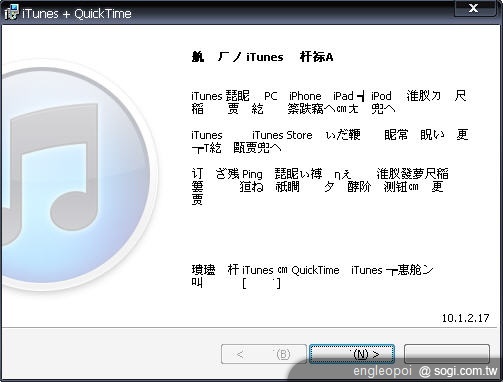Click the paragraph mentioning Ping
The image size is (503, 382).
[320, 186]
